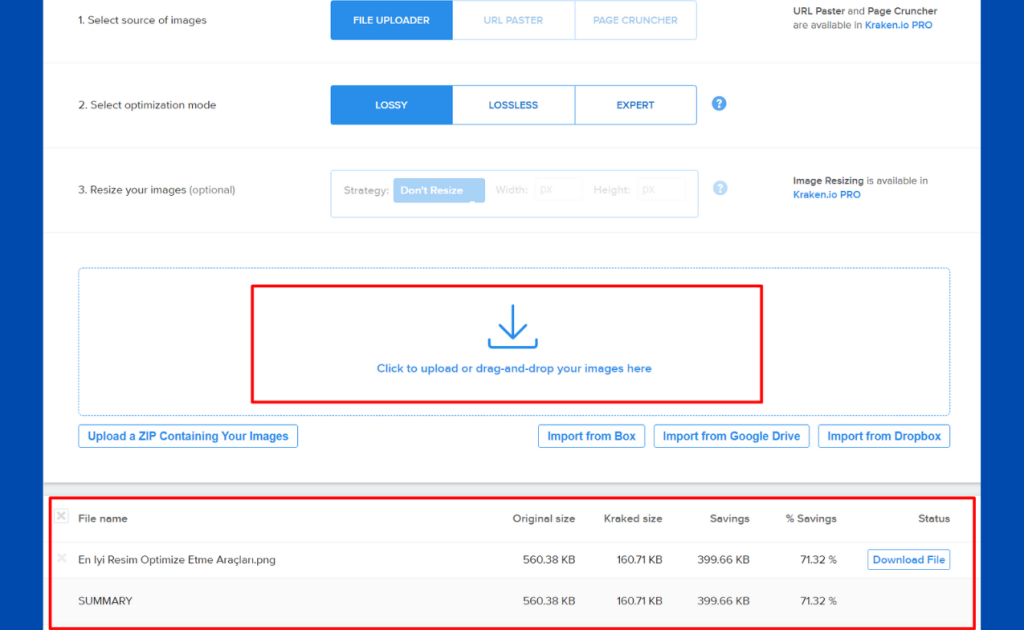This screenshot has width=1024, height=630.
Task: Click the Width px input field
Action: 558,189
